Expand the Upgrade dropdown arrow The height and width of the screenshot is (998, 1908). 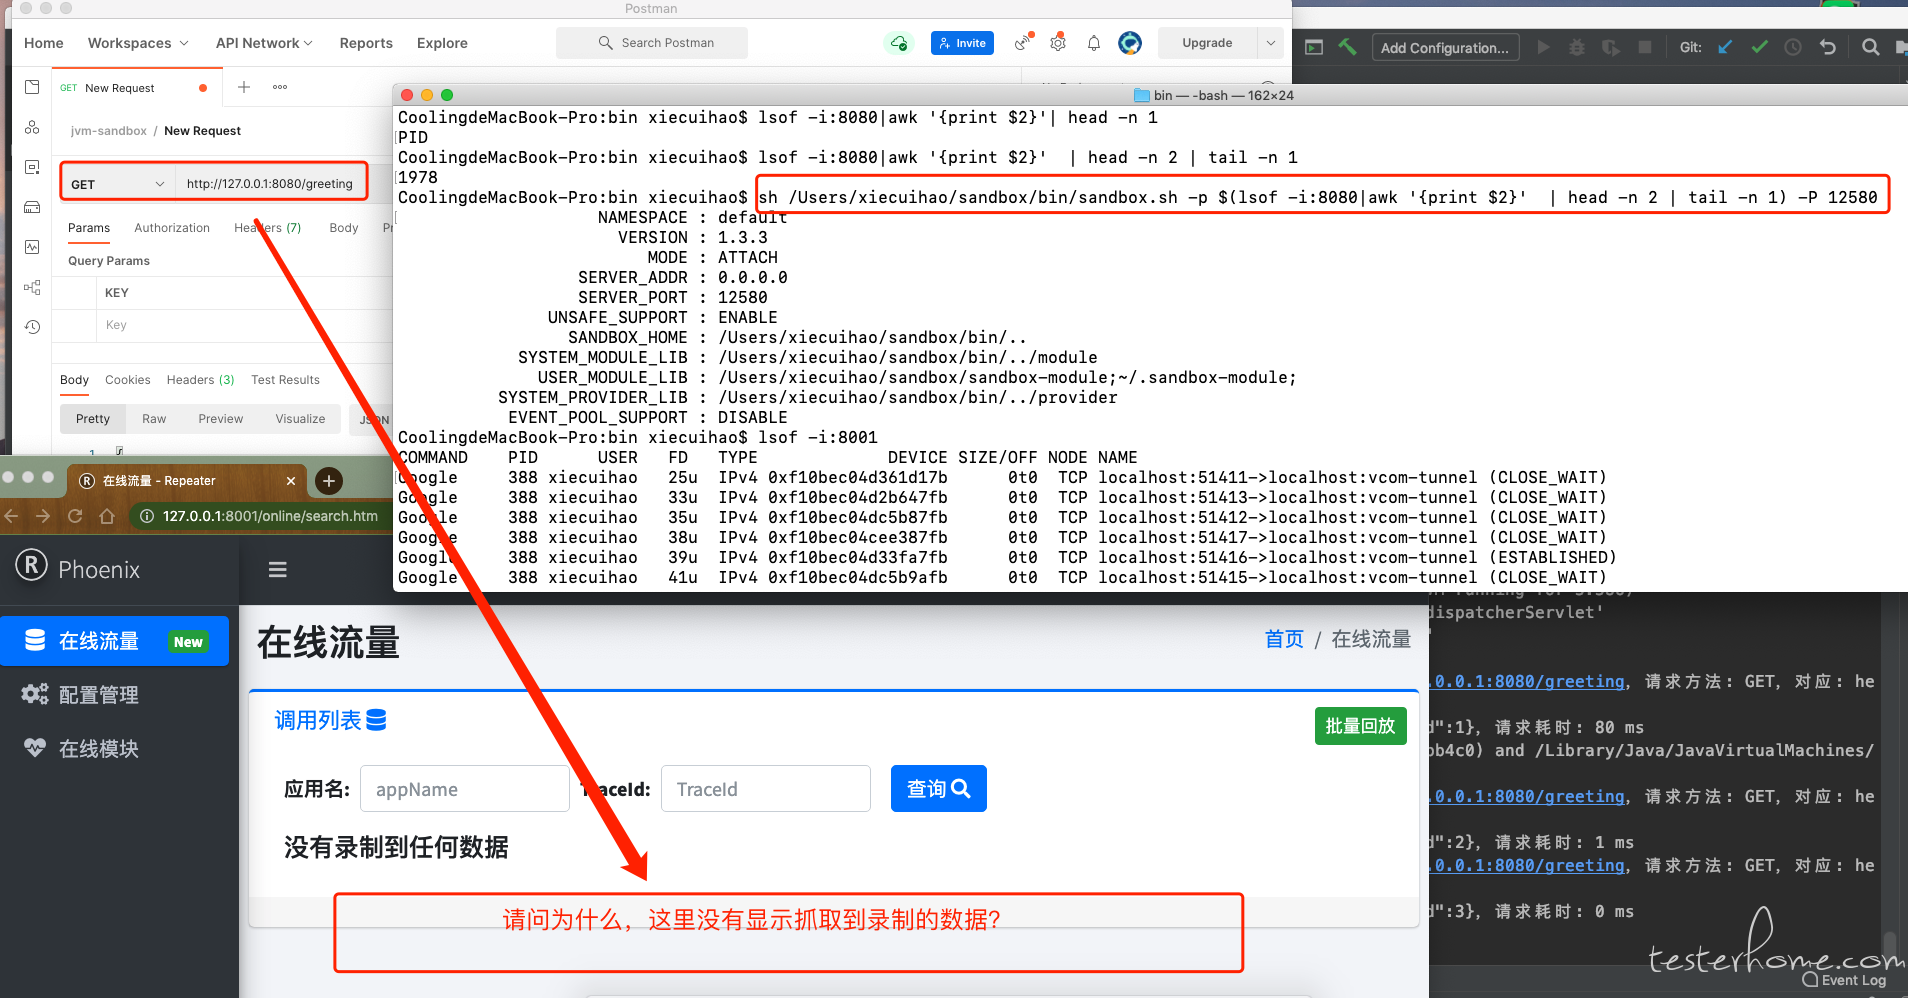click(x=1271, y=43)
